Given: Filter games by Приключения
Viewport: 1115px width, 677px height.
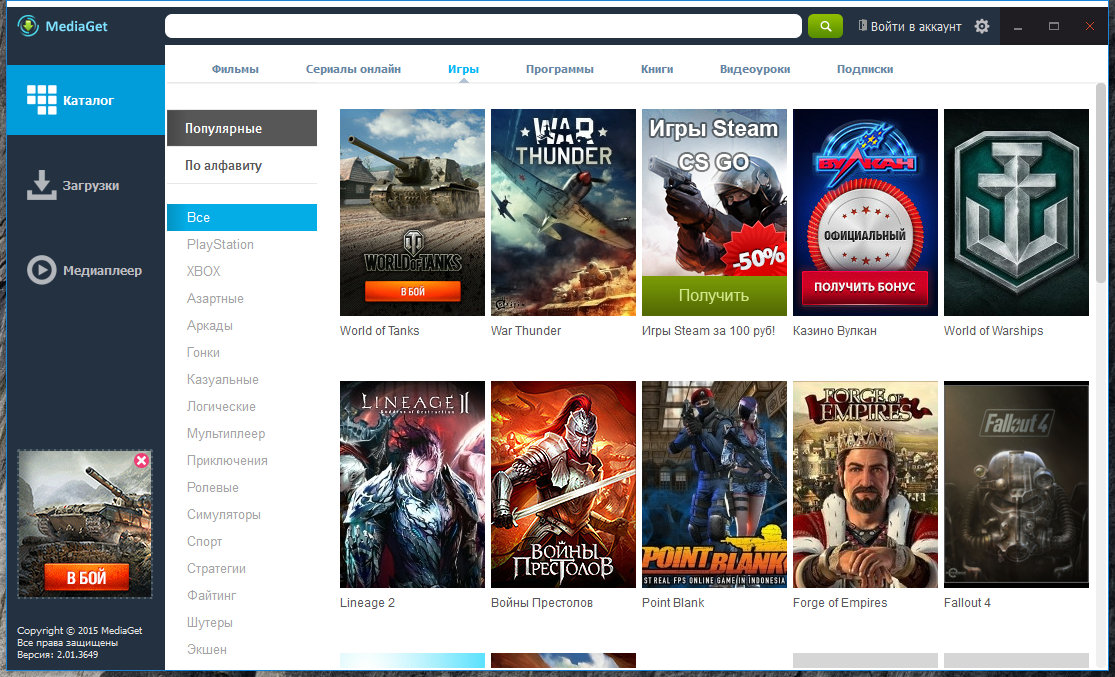Looking at the screenshot, I should click(x=228, y=461).
